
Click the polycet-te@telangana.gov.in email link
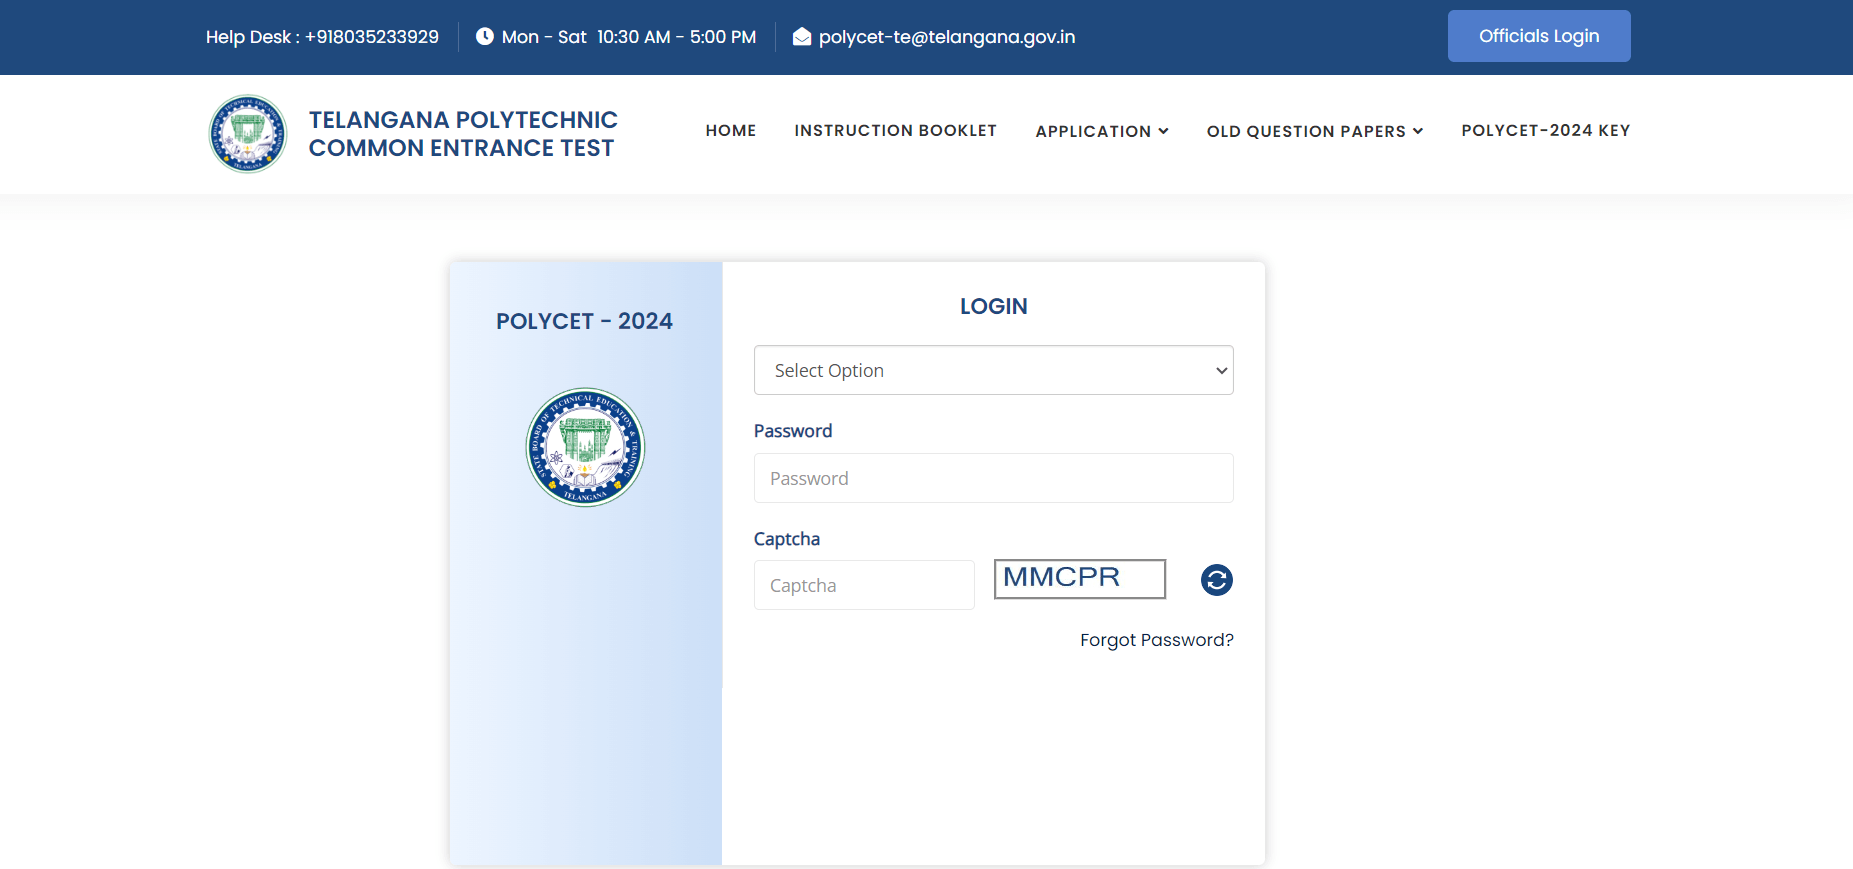point(947,37)
